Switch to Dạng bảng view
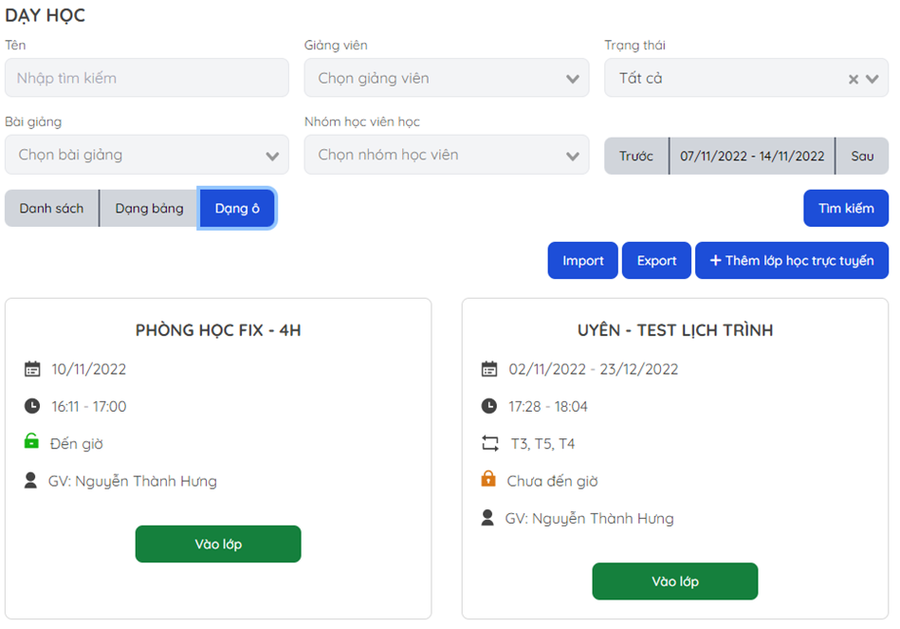This screenshot has height=629, width=900. [x=149, y=208]
